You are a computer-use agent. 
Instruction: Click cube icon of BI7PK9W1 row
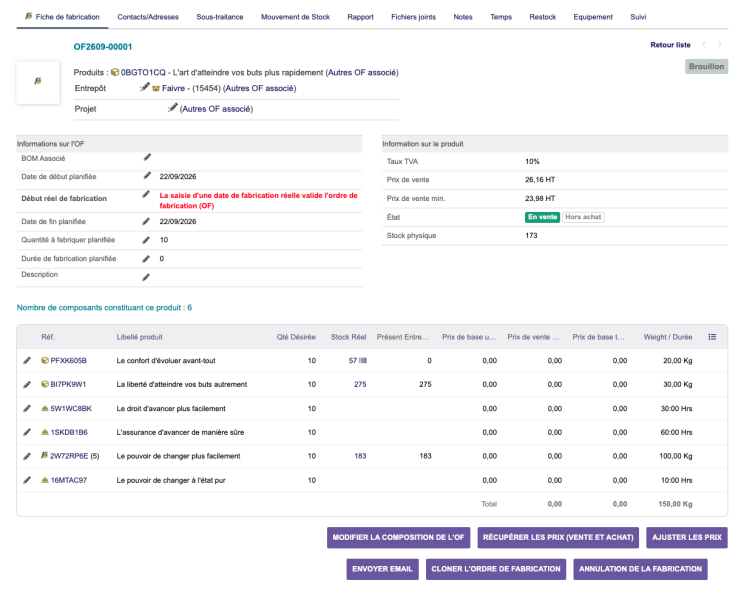(x=45, y=384)
